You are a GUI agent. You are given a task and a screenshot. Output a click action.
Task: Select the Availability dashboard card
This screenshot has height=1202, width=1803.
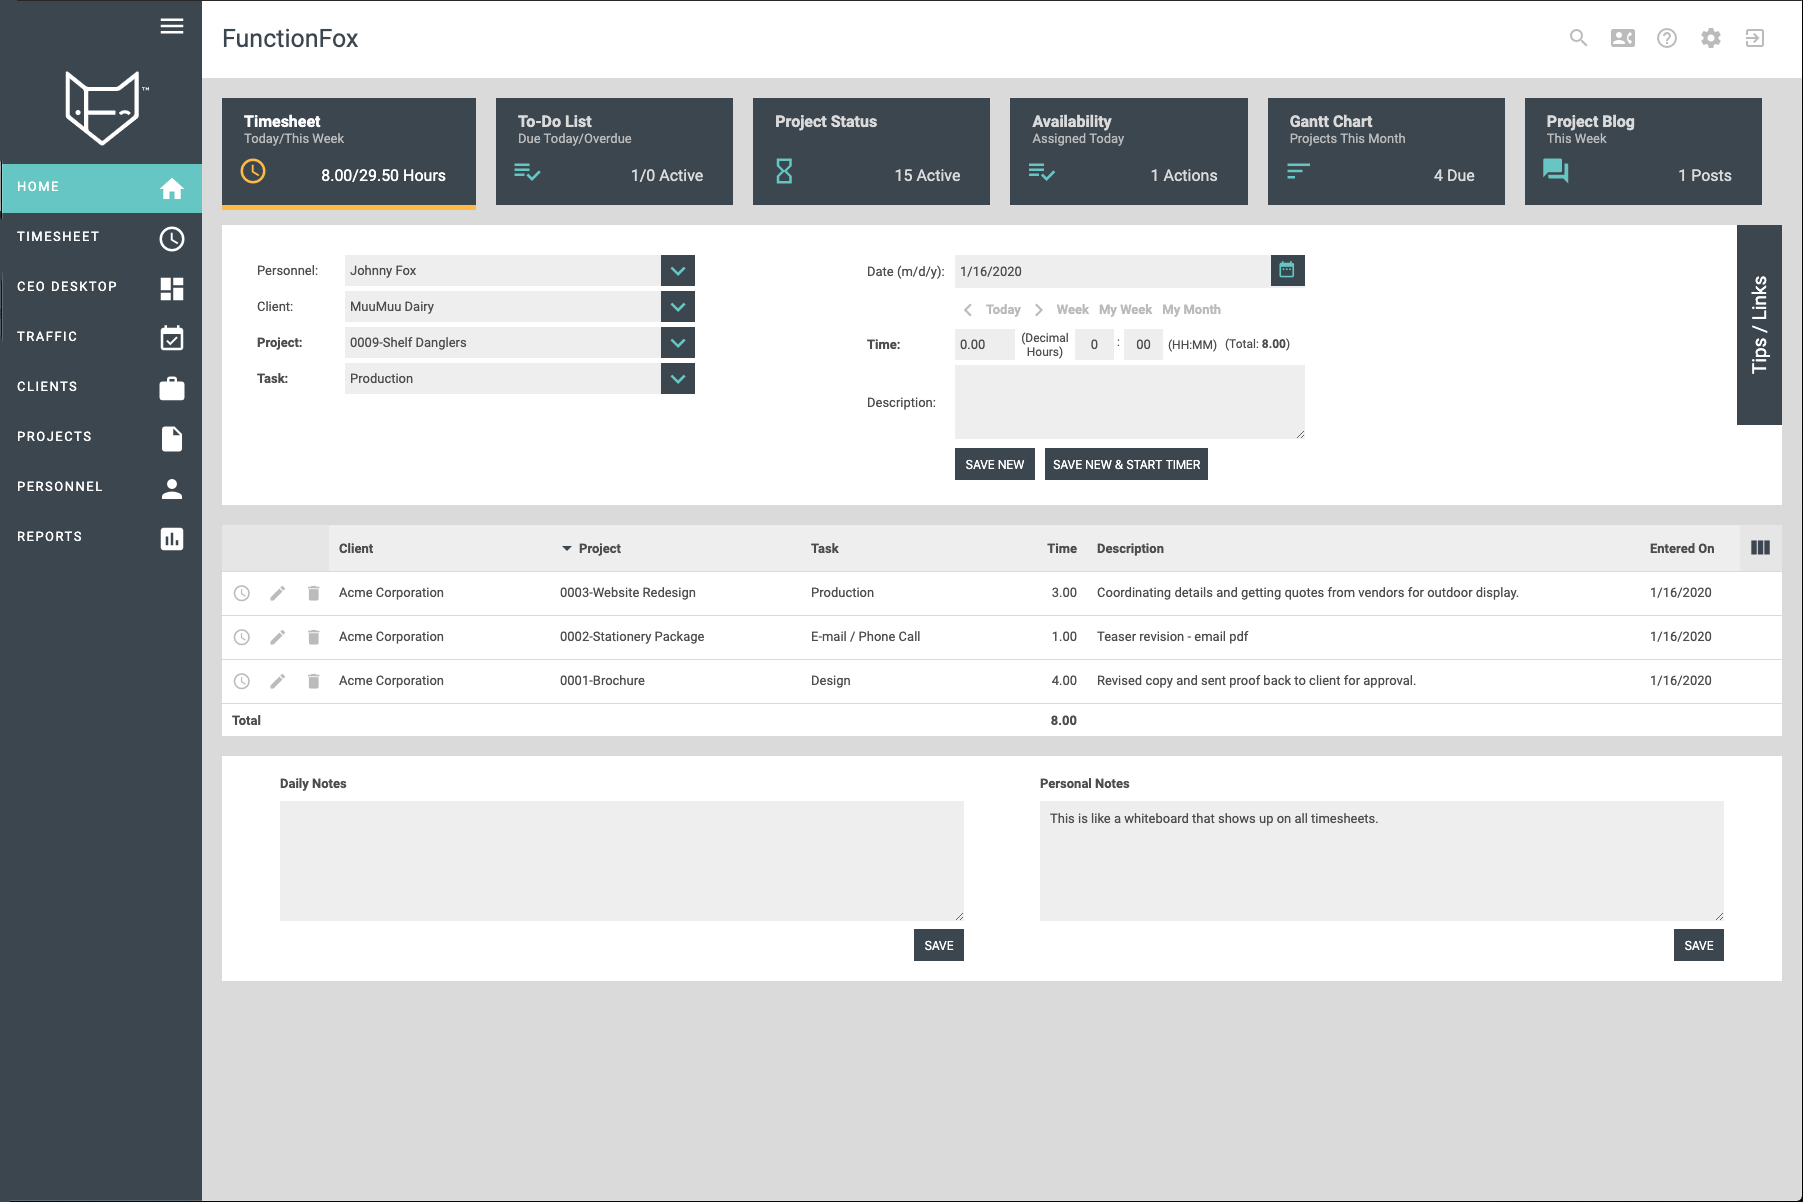coord(1129,152)
